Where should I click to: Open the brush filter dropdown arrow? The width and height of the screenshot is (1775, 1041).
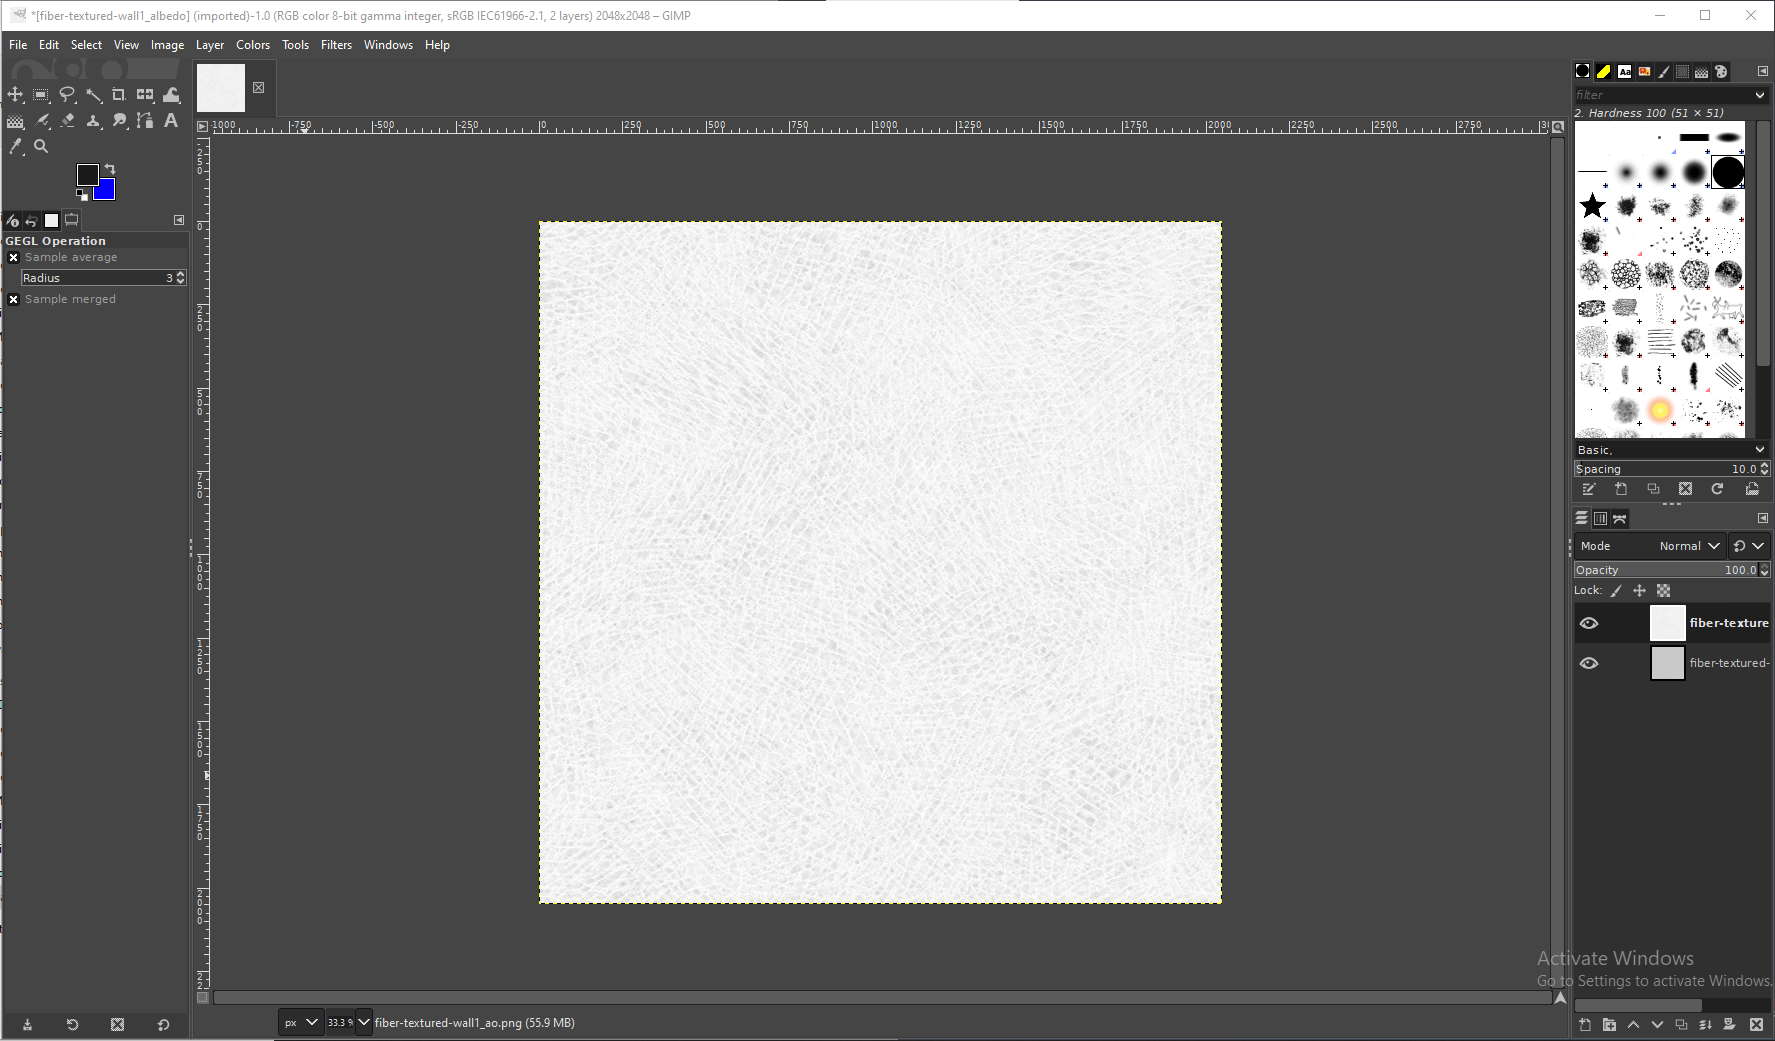click(x=1760, y=95)
